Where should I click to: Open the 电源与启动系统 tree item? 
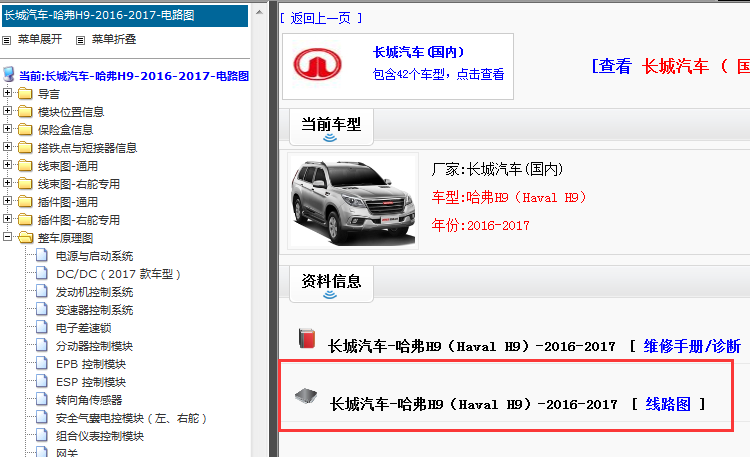click(94, 256)
